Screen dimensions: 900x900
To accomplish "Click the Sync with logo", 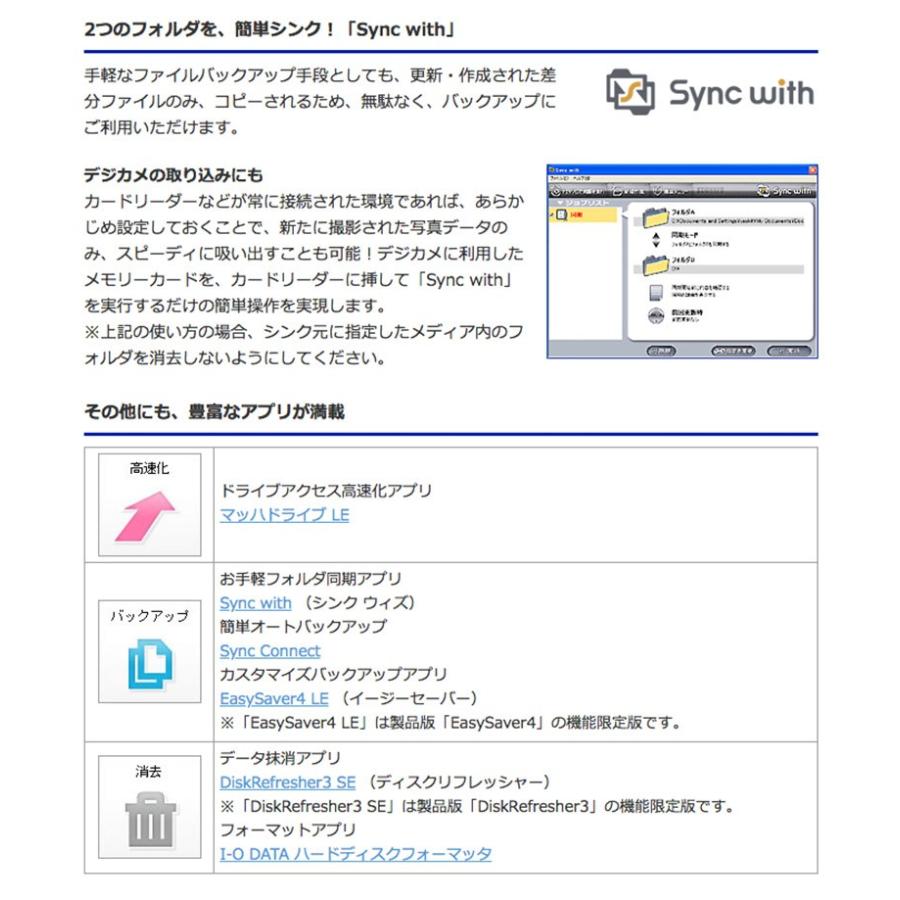I will tap(709, 94).
